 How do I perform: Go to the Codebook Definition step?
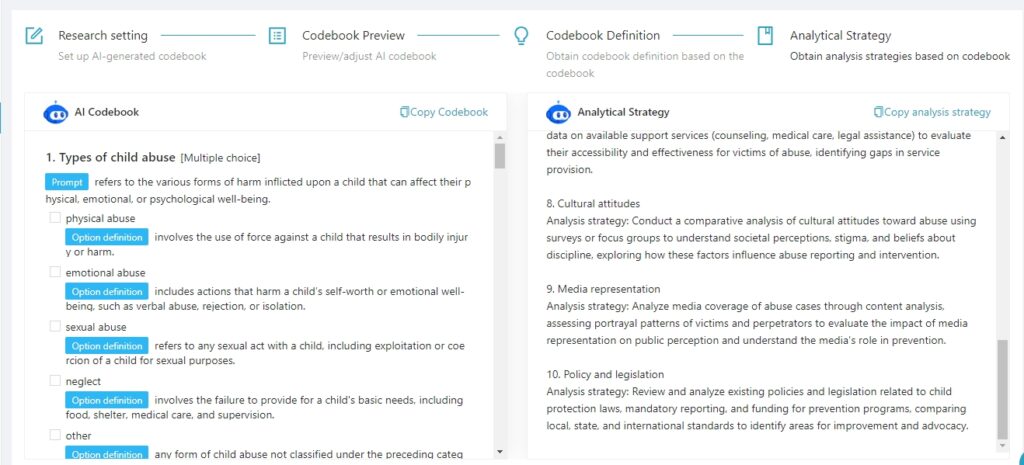click(x=603, y=35)
